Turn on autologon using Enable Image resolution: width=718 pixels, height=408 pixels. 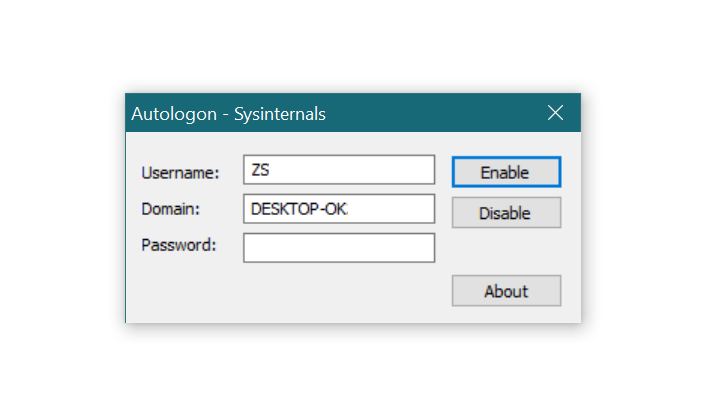(x=505, y=172)
